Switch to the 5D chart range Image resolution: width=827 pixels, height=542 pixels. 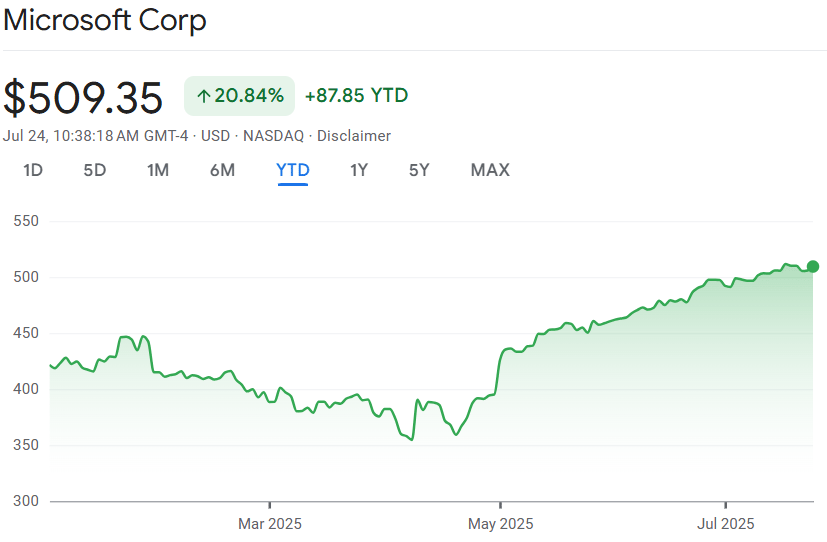(95, 170)
